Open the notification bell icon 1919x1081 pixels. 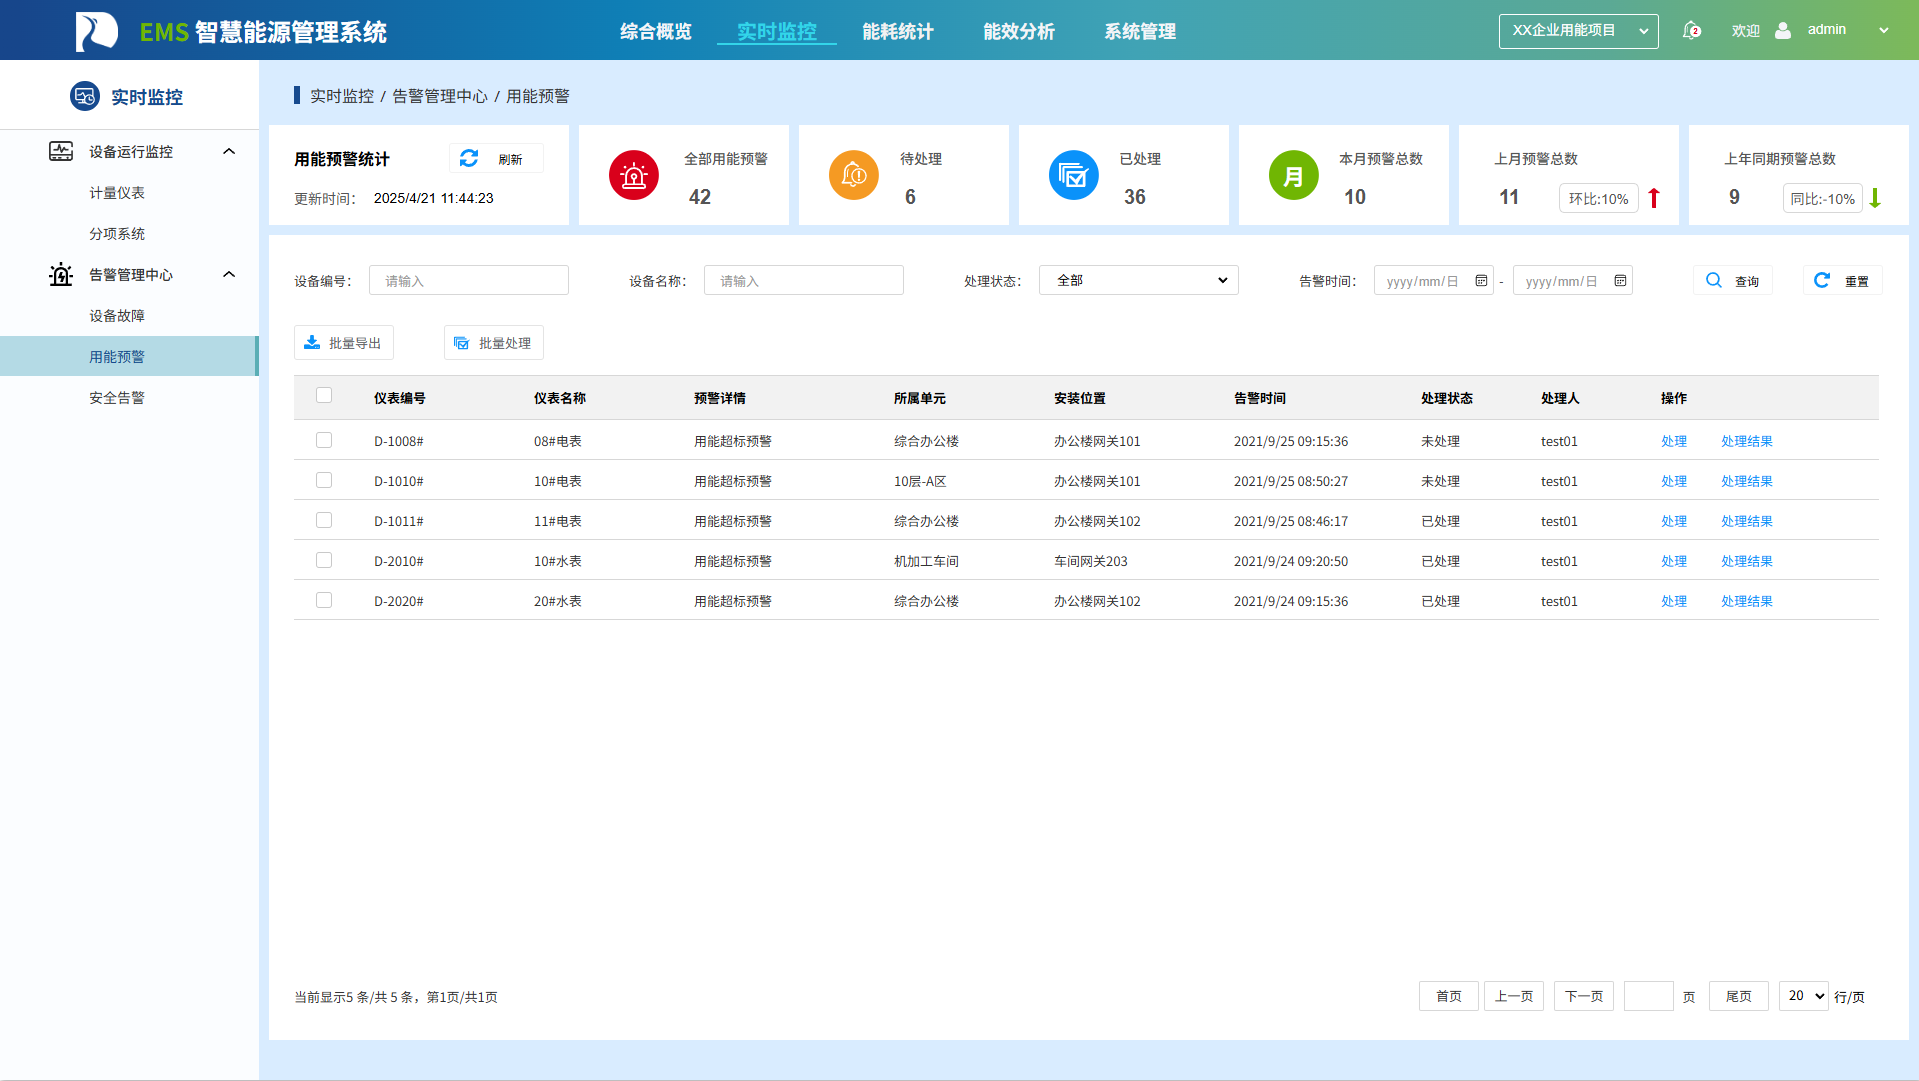click(x=1691, y=30)
